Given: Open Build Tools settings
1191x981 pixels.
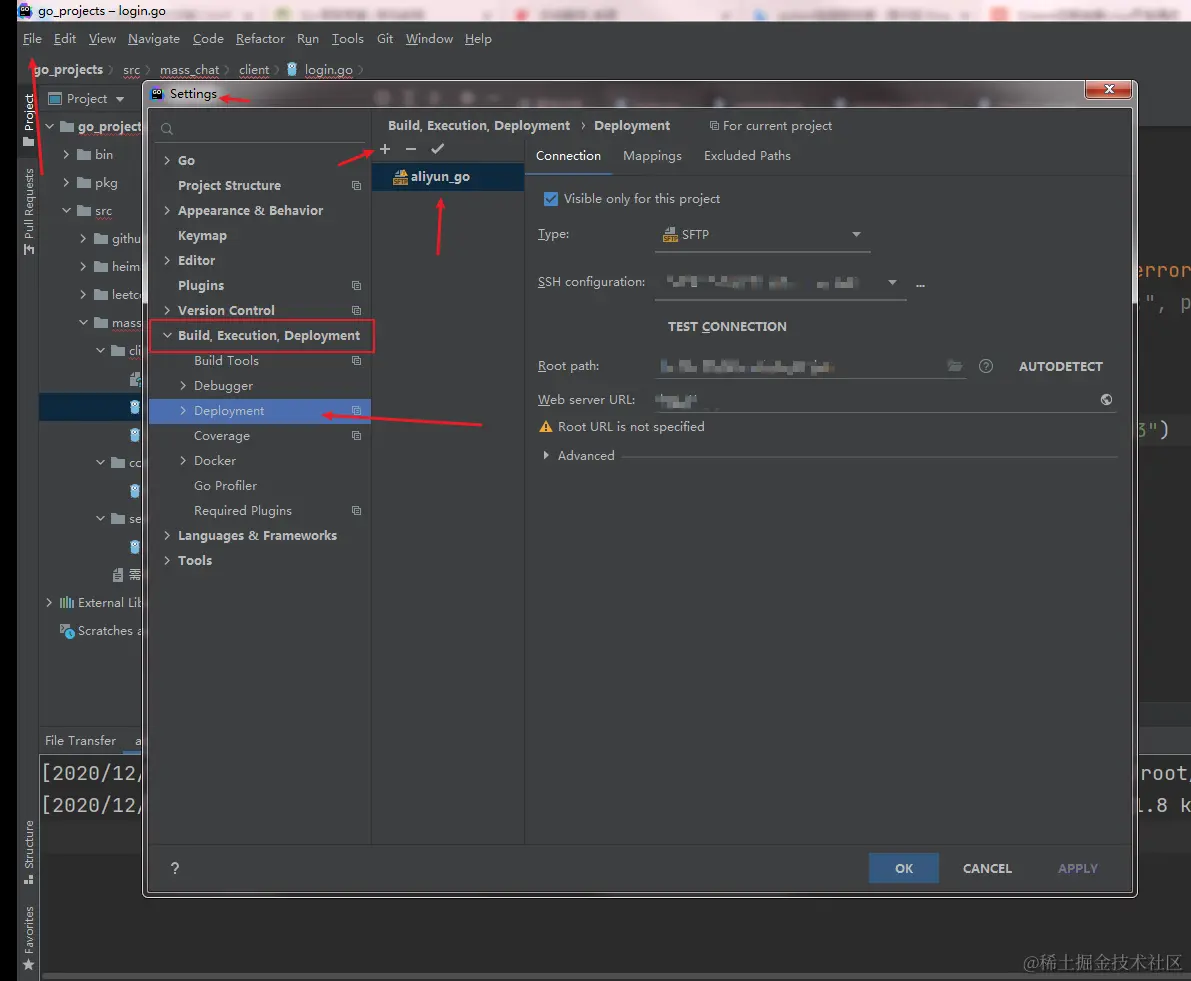Looking at the screenshot, I should pos(226,361).
